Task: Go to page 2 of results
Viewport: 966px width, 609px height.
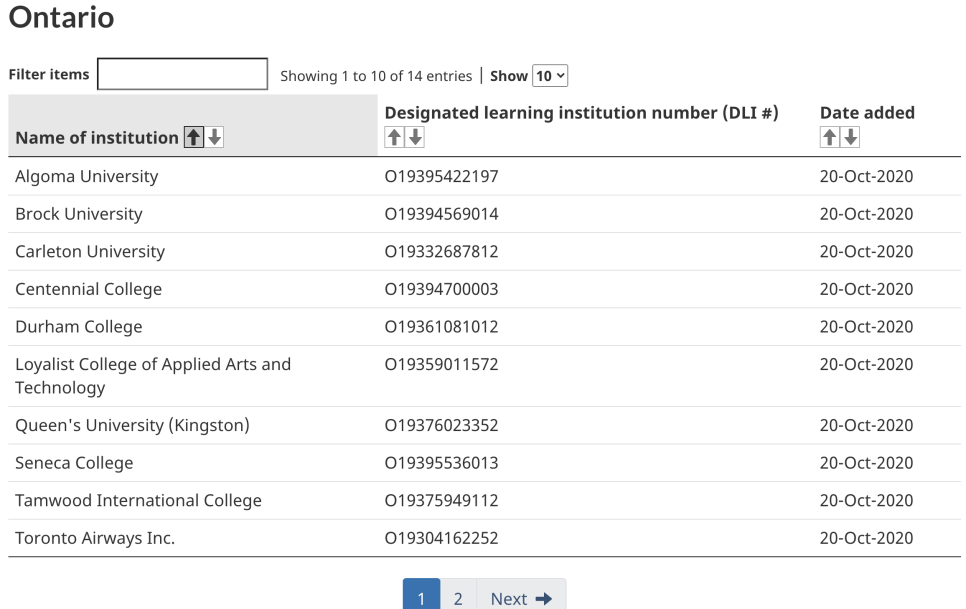Action: point(458,598)
